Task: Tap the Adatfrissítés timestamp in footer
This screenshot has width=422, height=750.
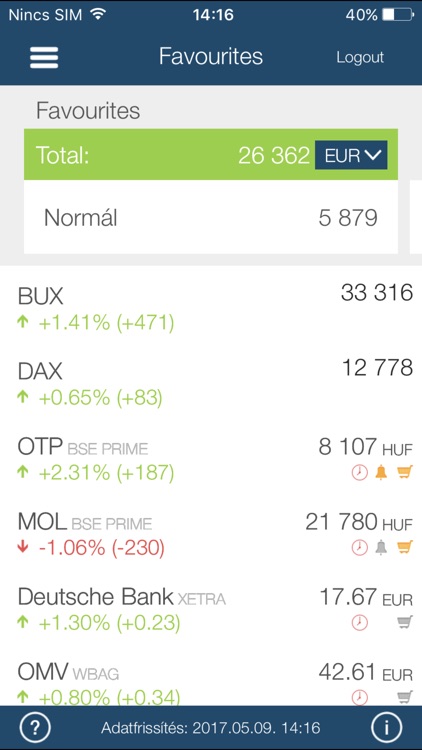Action: pyautogui.click(x=211, y=728)
